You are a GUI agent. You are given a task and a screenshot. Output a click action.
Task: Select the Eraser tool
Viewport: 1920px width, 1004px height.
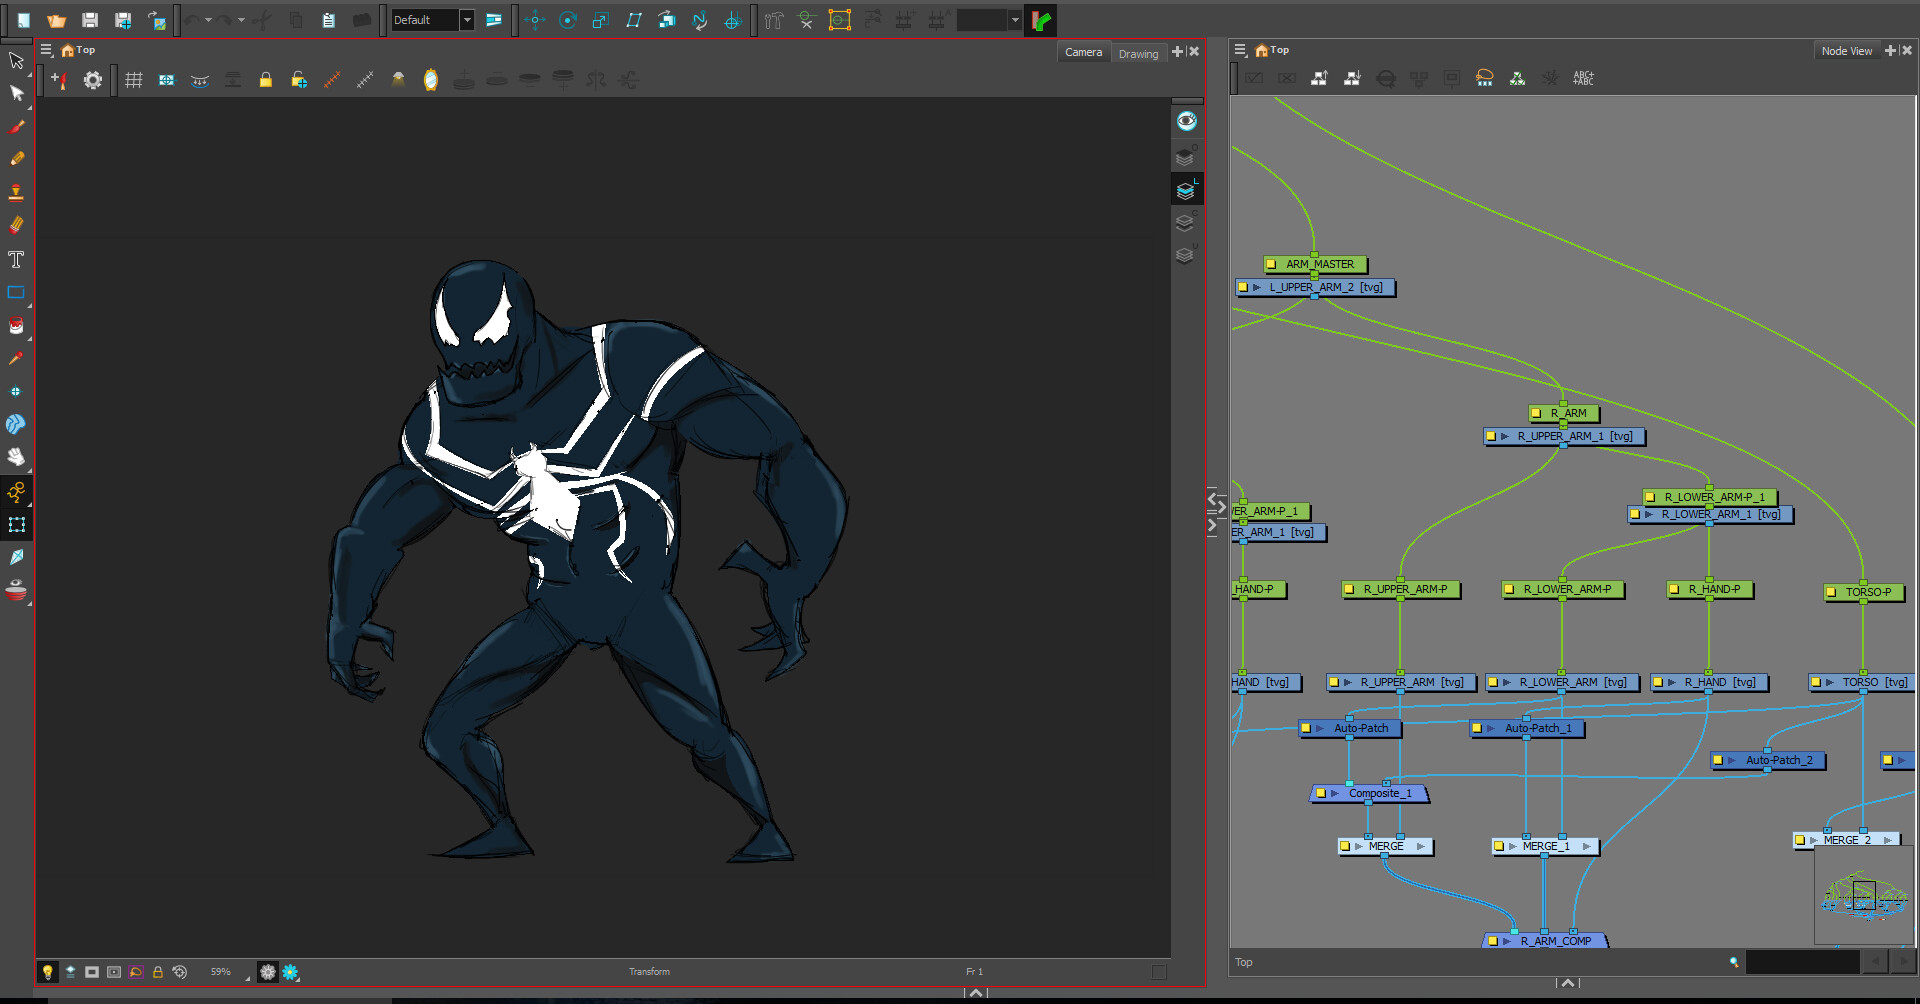[16, 225]
